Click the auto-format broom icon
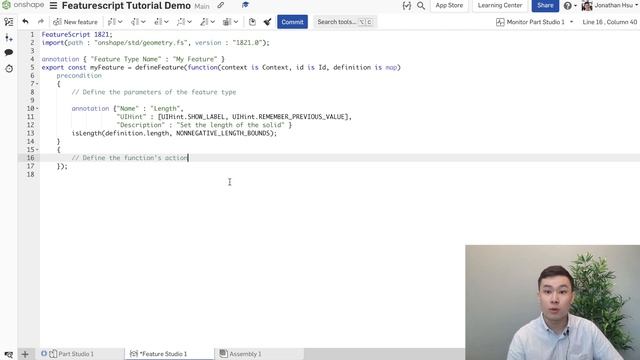640x360 pixels. pyautogui.click(x=267, y=22)
